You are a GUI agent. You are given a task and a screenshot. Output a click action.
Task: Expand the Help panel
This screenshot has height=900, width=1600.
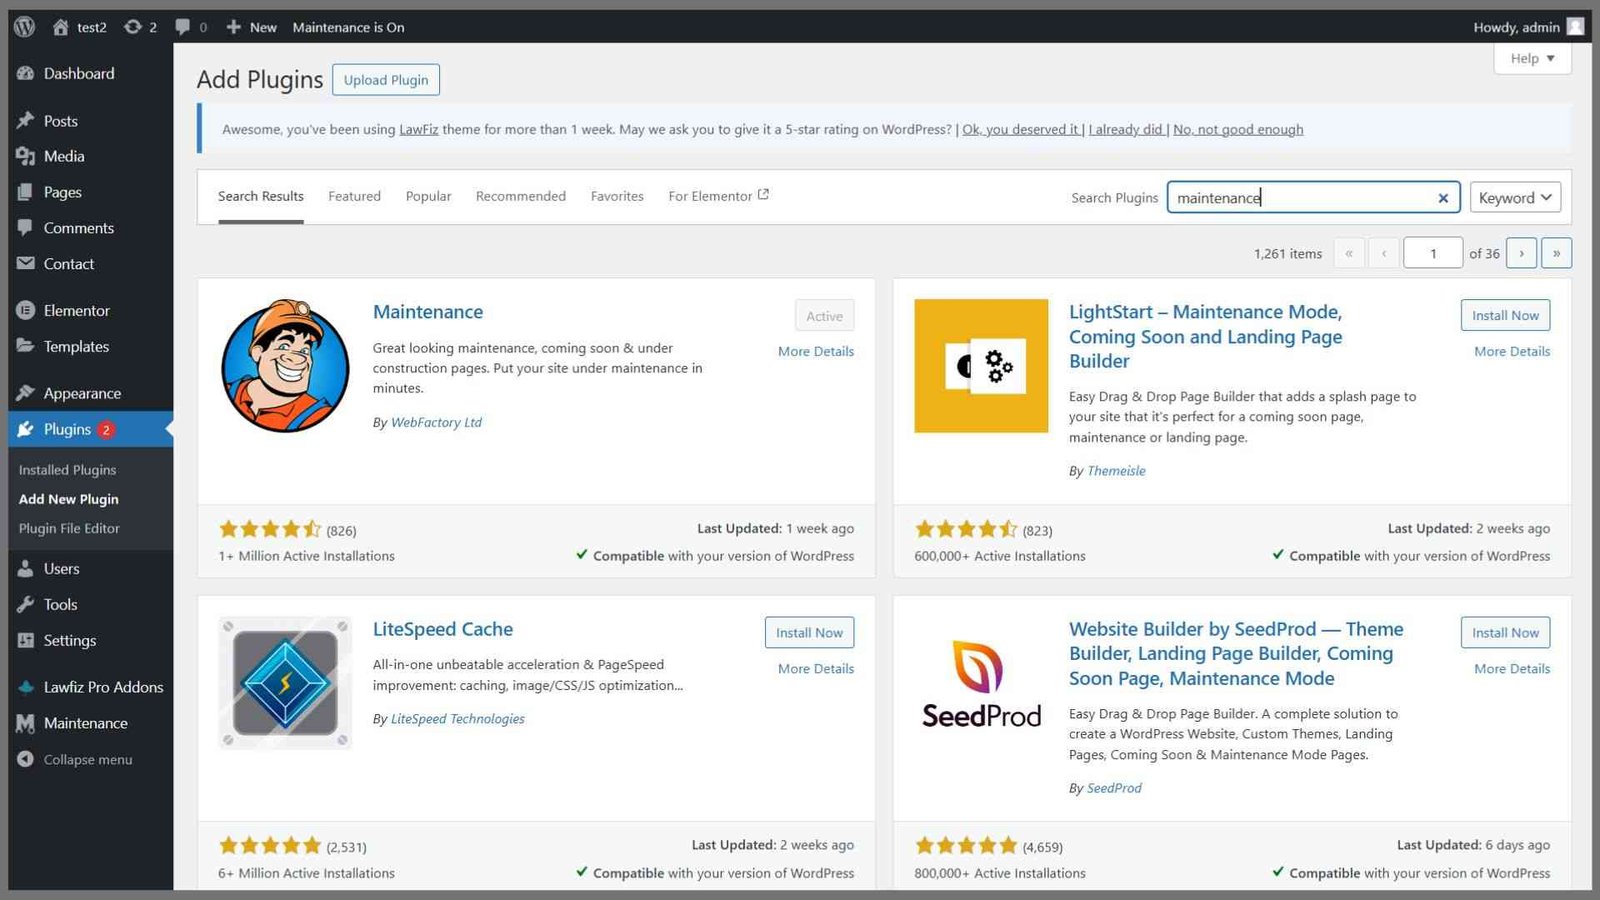(1533, 58)
